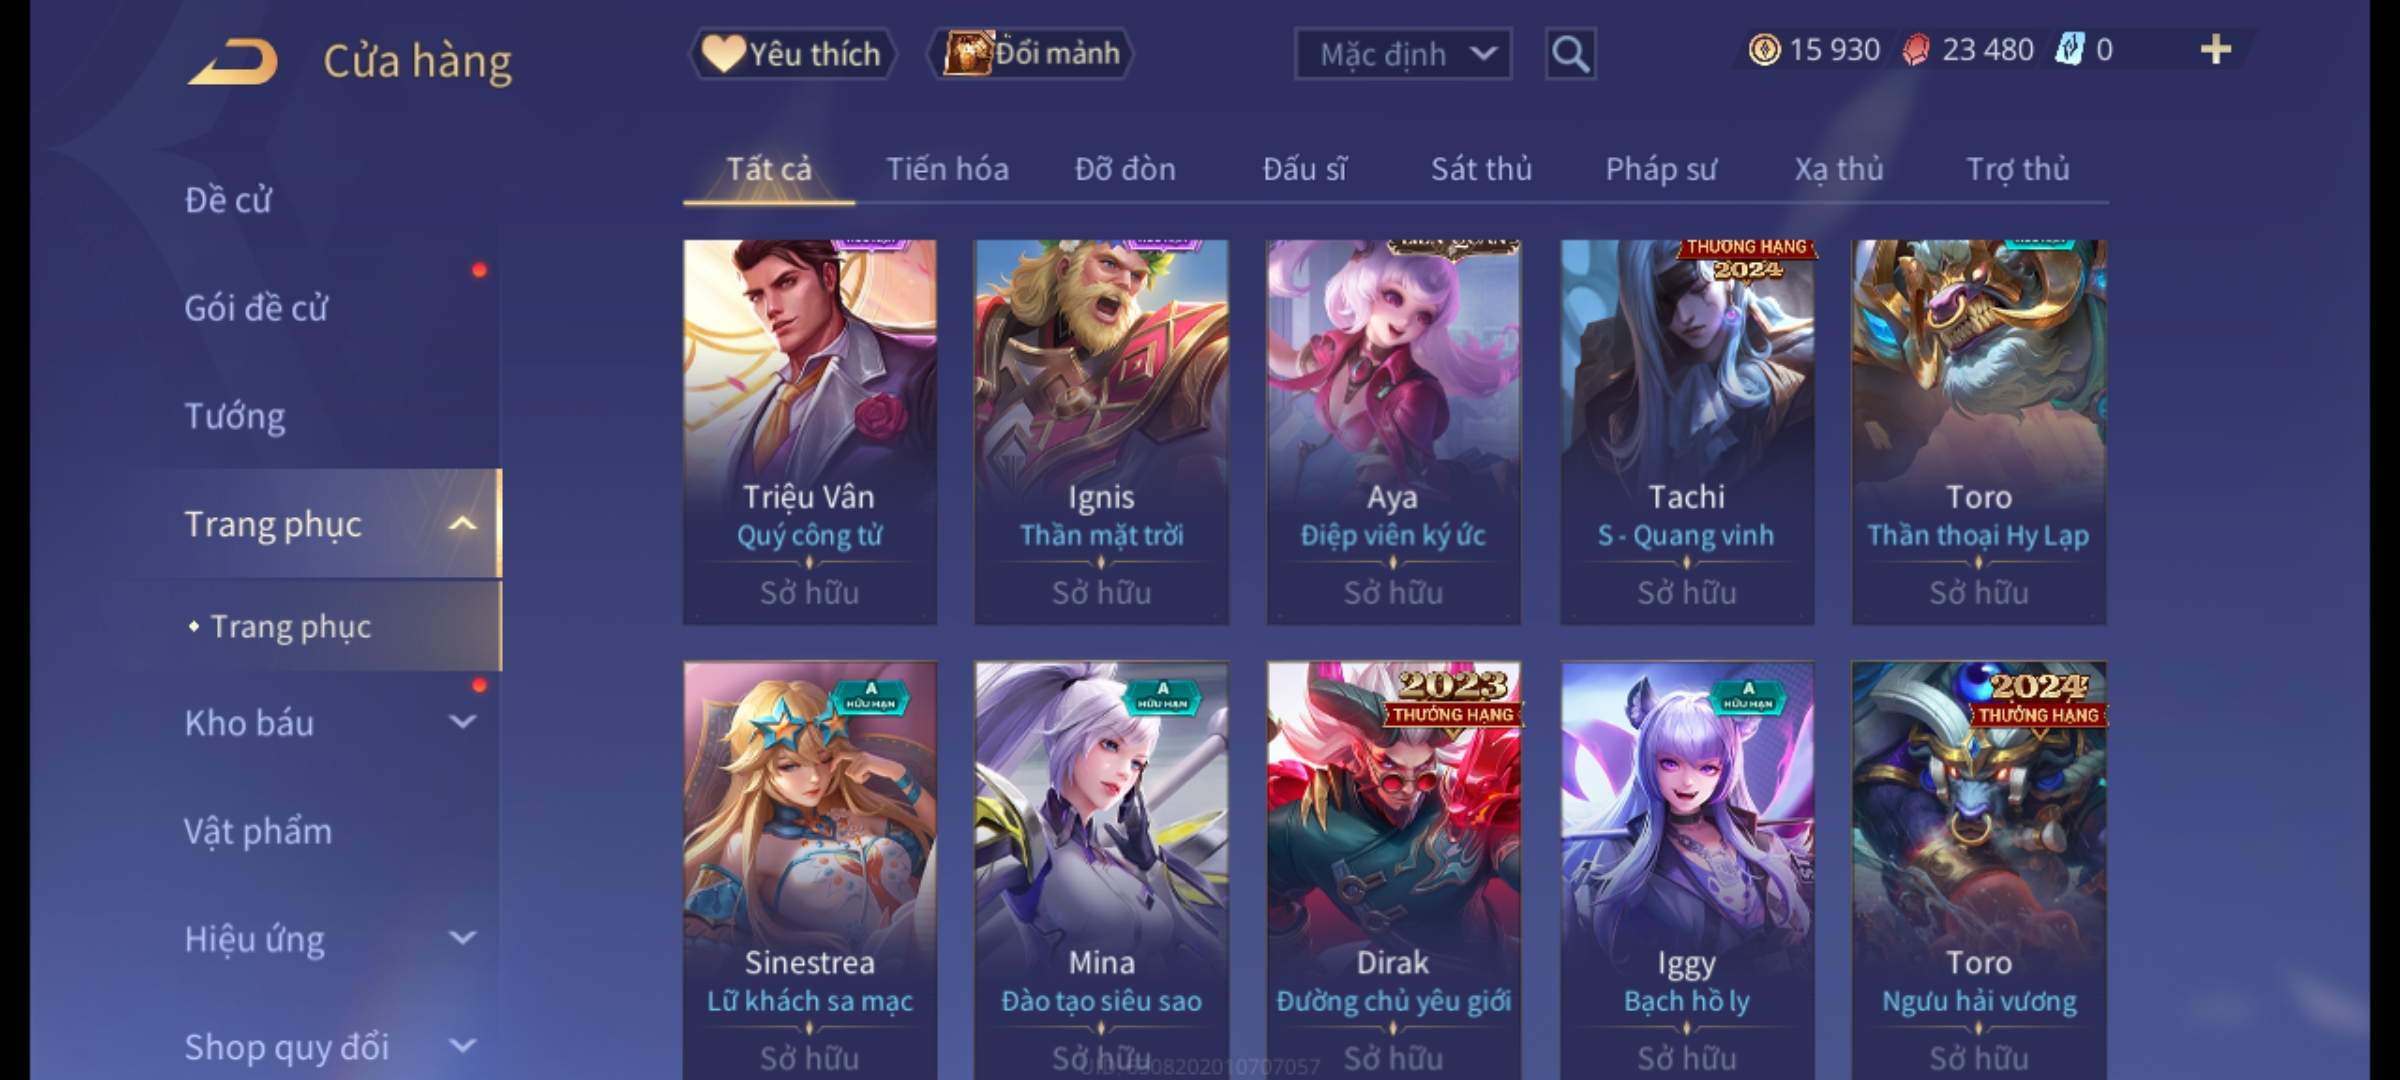Expand Shop quy đổi section
The height and width of the screenshot is (1080, 2400).
tap(462, 1046)
